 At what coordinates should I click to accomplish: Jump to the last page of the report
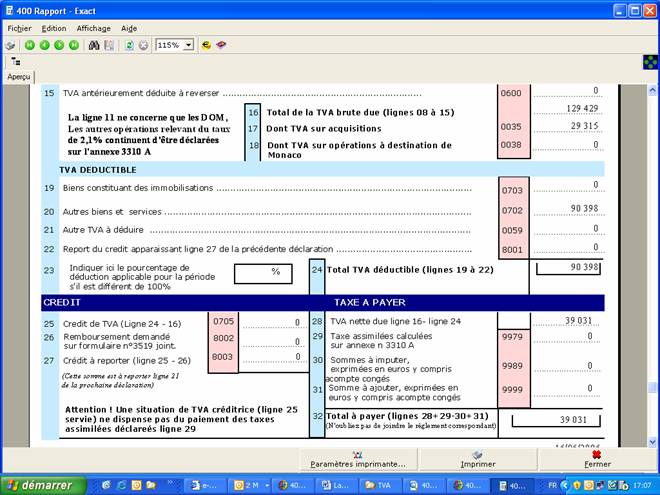74,45
